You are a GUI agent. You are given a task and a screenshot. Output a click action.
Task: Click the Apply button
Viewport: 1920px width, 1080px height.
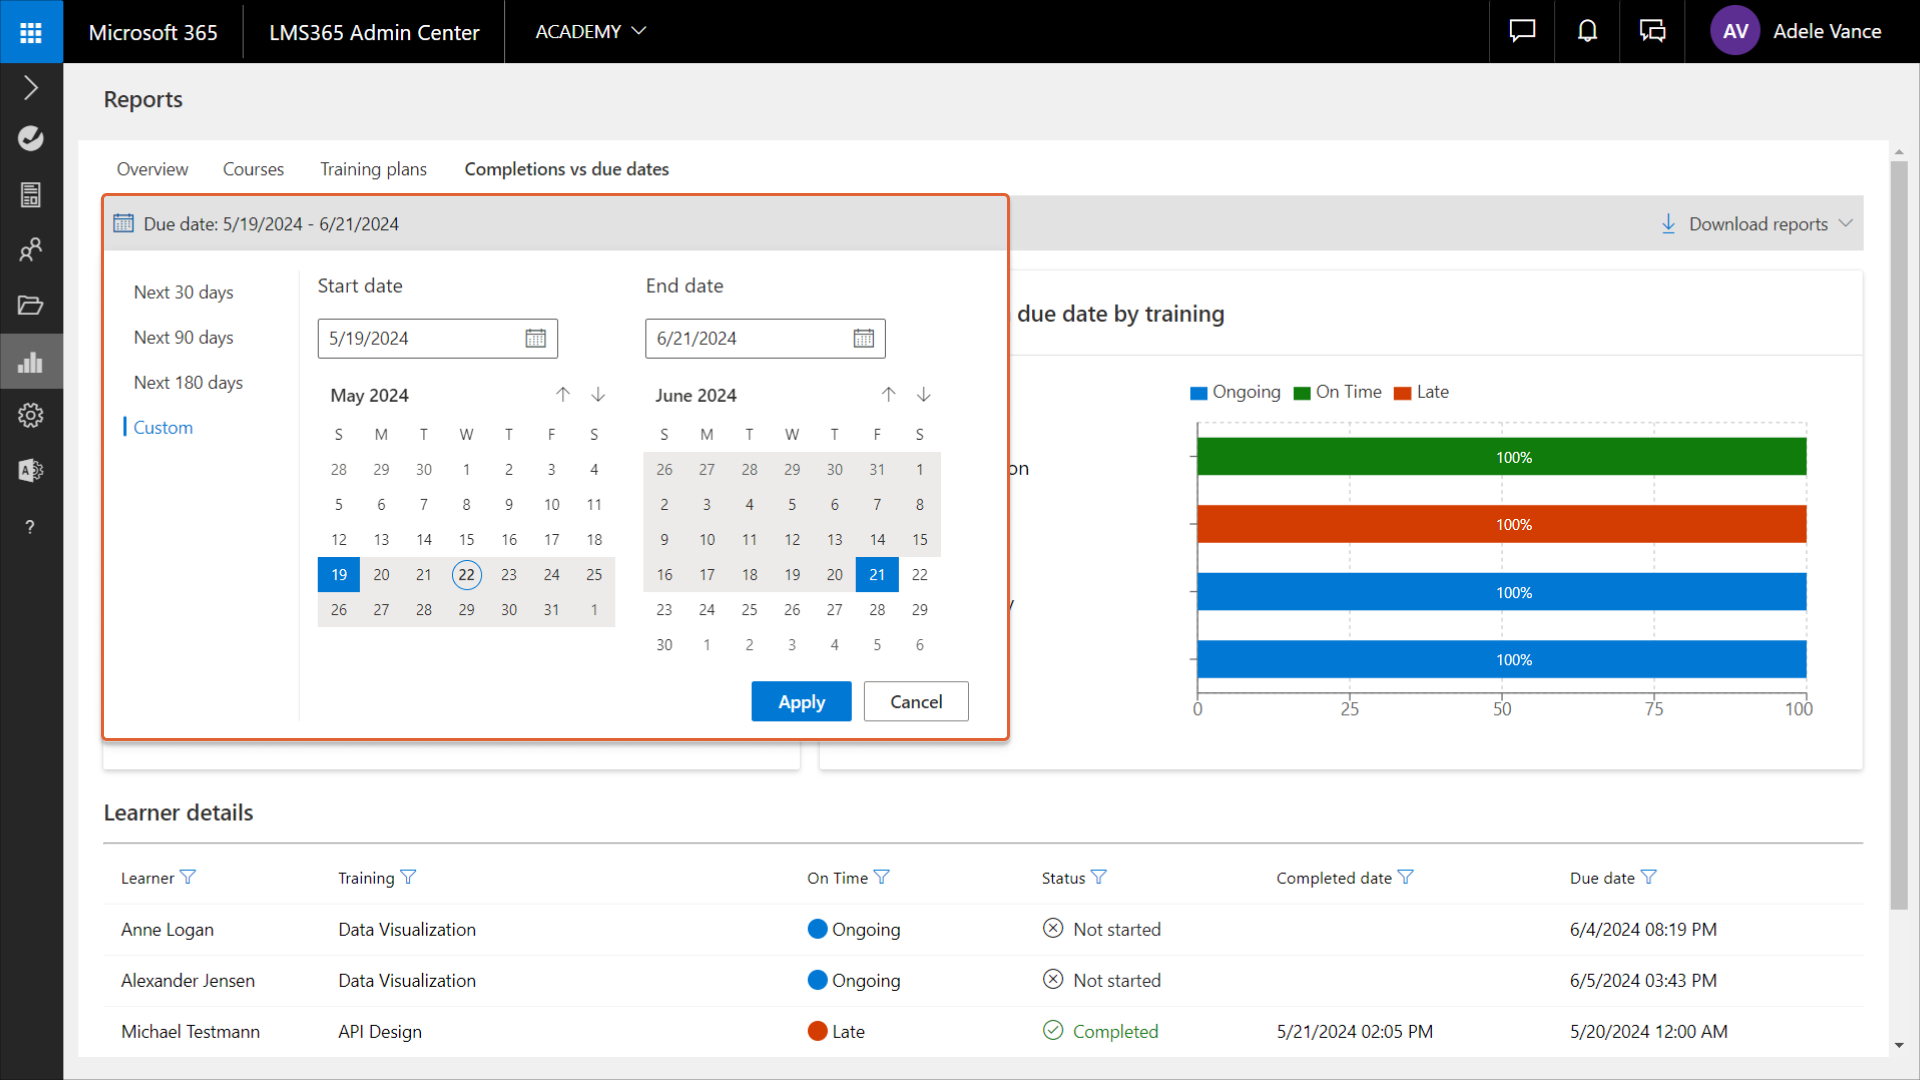(x=801, y=702)
